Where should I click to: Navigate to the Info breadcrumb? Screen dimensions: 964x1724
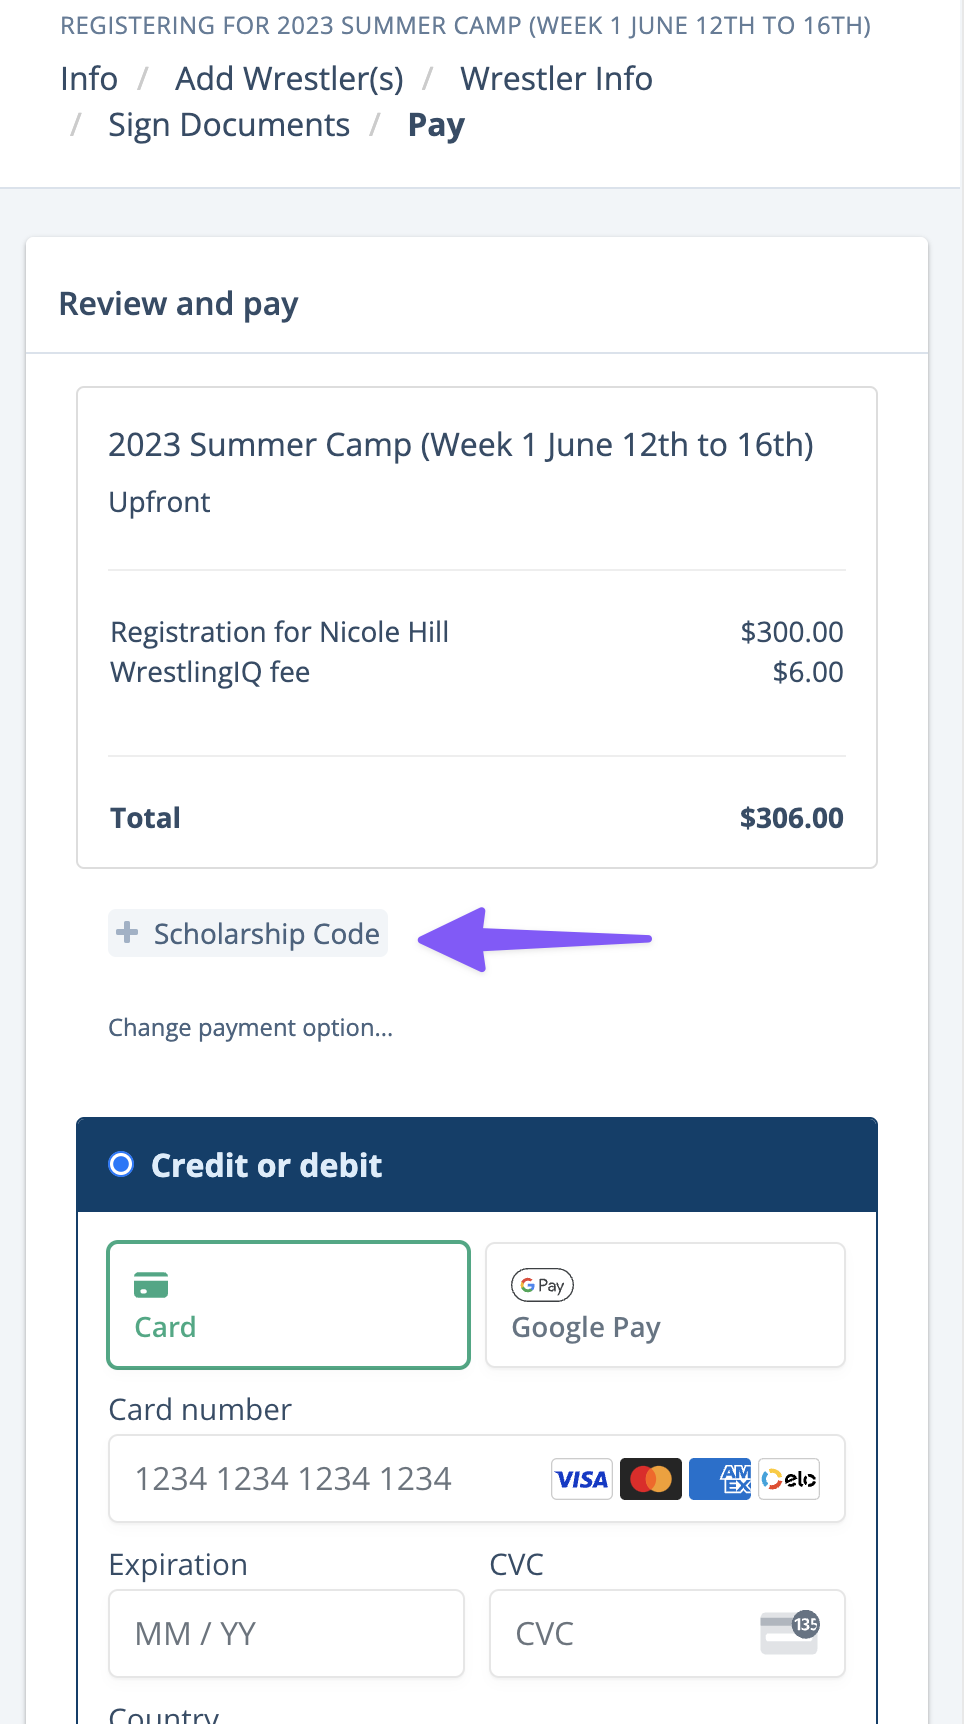pyautogui.click(x=88, y=78)
